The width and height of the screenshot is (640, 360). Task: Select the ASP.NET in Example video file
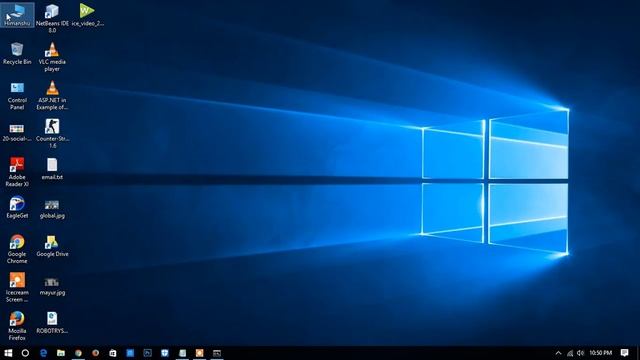52,95
